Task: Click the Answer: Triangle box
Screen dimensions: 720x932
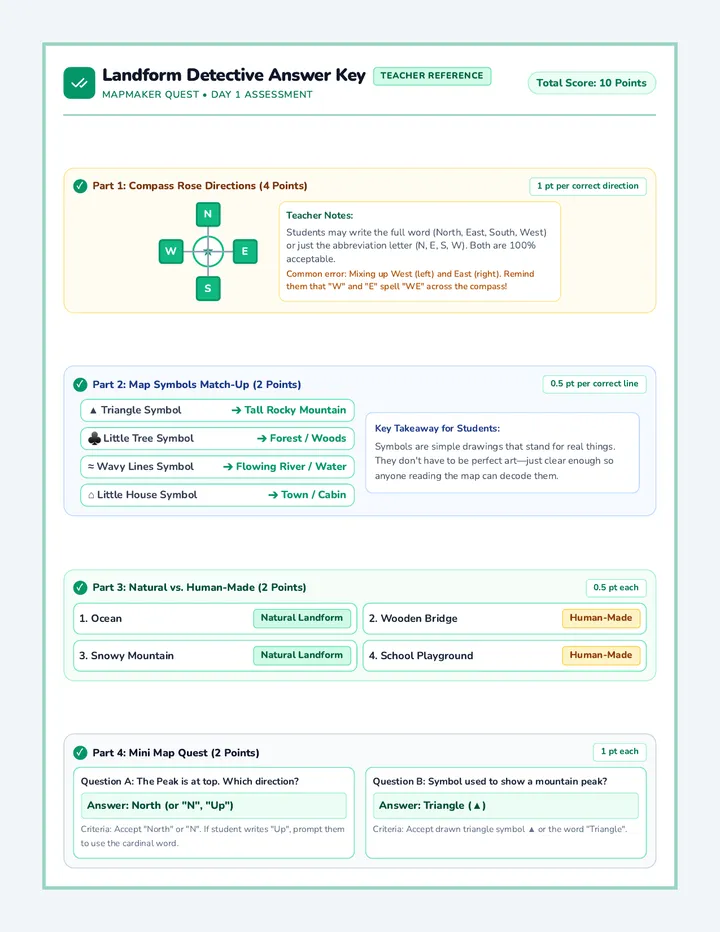Action: [x=505, y=805]
